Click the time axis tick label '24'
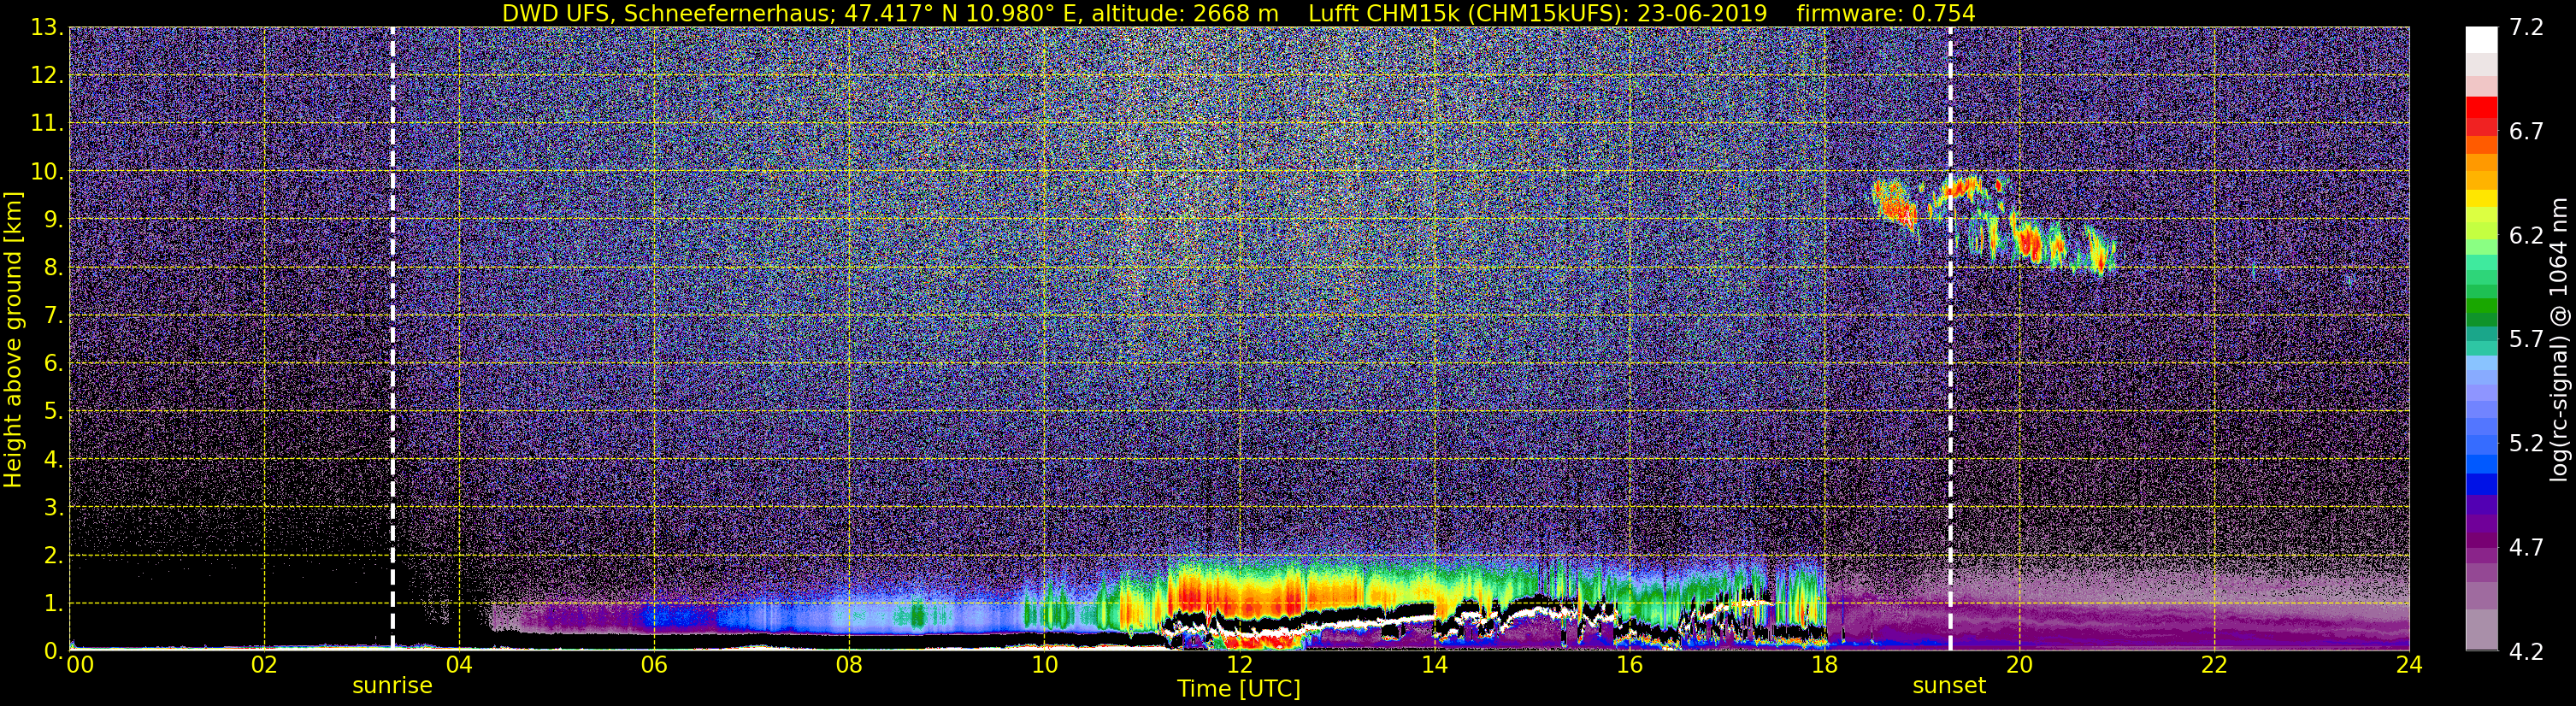This screenshot has height=706, width=2576. 2409,666
